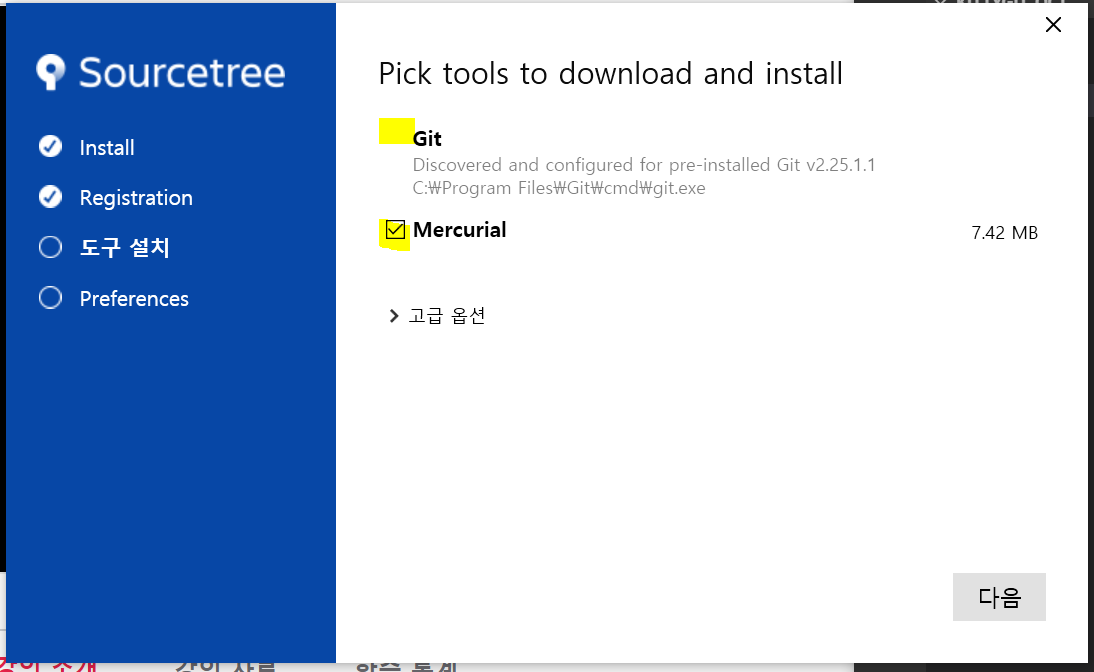
Task: Click the 7.42 MB size text
Action: tap(1005, 232)
